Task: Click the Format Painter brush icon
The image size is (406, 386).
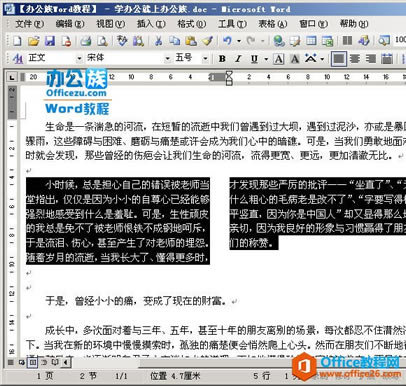Action: [x=208, y=41]
